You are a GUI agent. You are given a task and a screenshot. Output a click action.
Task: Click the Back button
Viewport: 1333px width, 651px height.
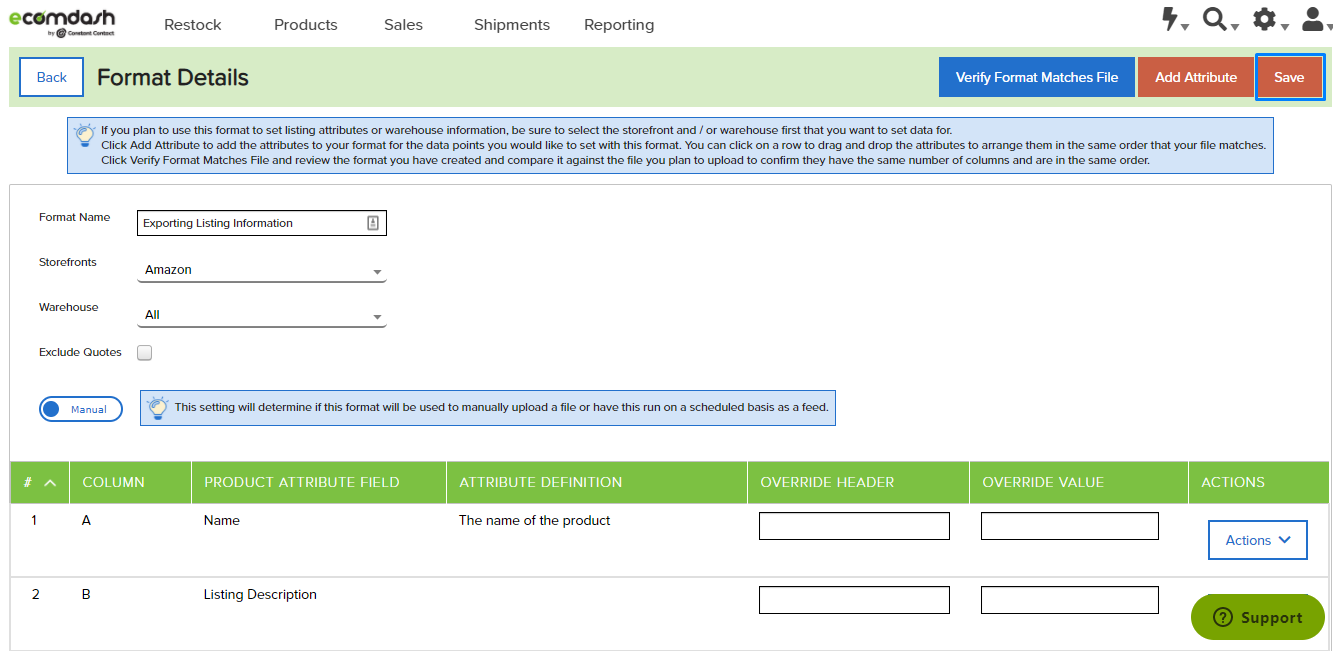[52, 77]
